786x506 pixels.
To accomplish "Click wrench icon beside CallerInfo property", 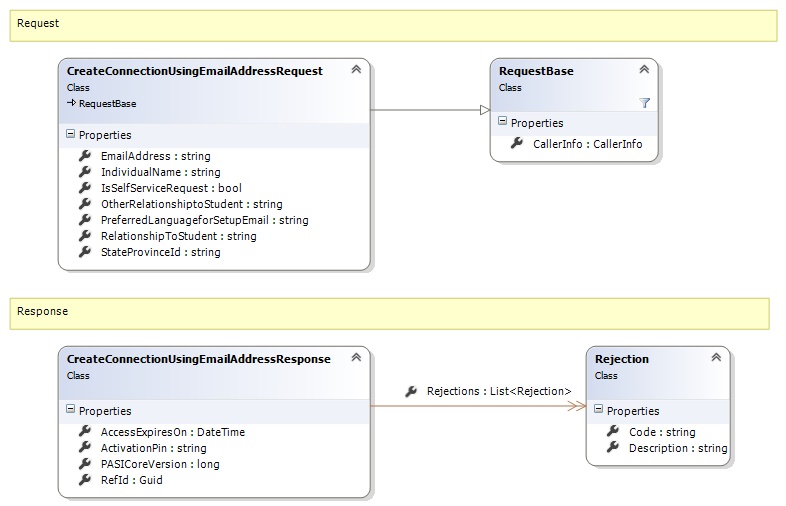I will (x=517, y=144).
